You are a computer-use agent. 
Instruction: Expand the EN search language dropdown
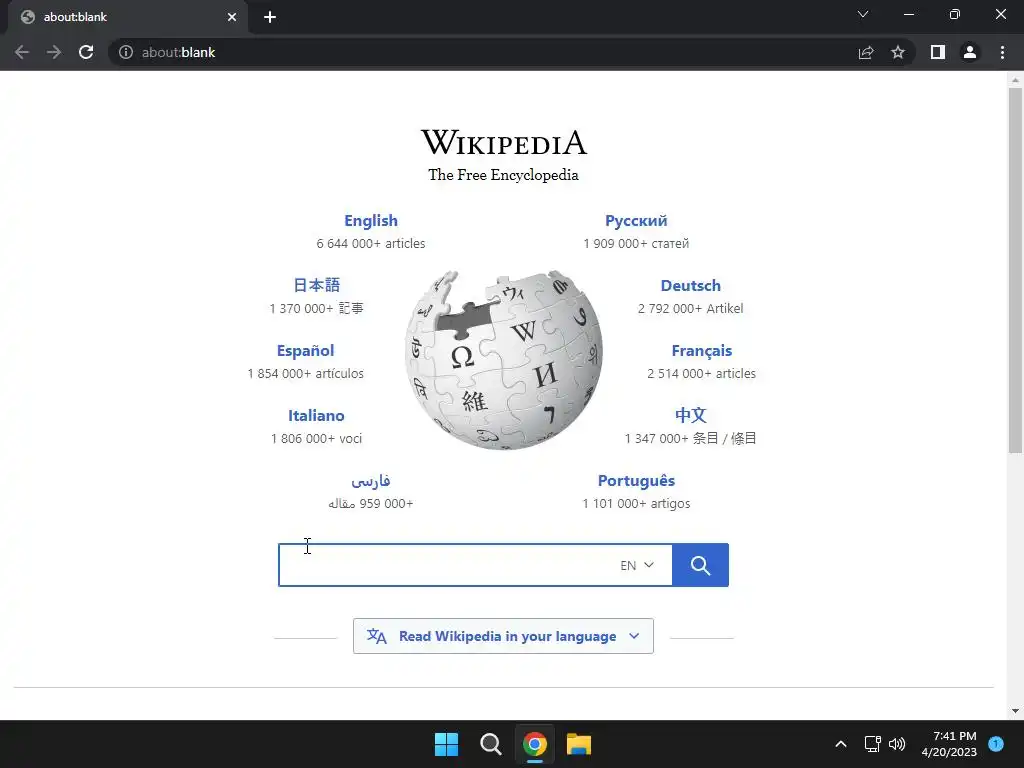click(637, 566)
